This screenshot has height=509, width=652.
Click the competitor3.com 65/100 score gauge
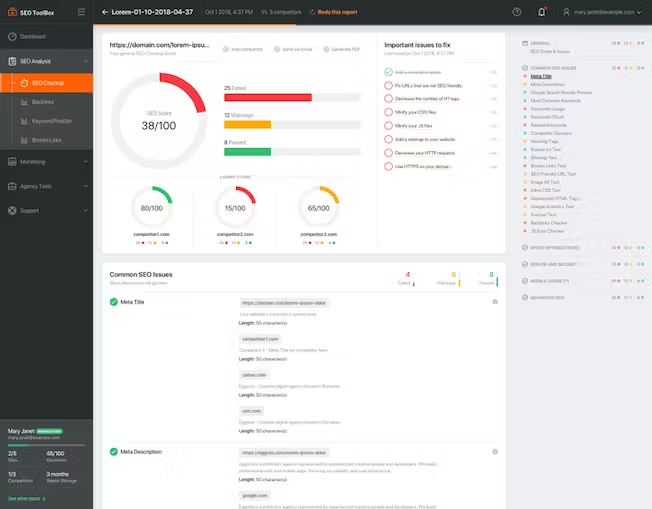point(319,208)
